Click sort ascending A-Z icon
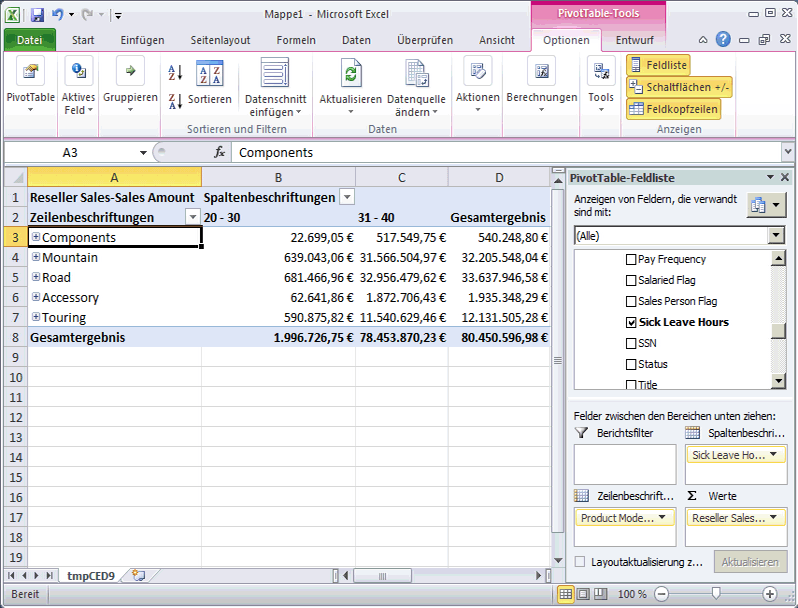Screen dimensions: 798x608 click(x=175, y=73)
